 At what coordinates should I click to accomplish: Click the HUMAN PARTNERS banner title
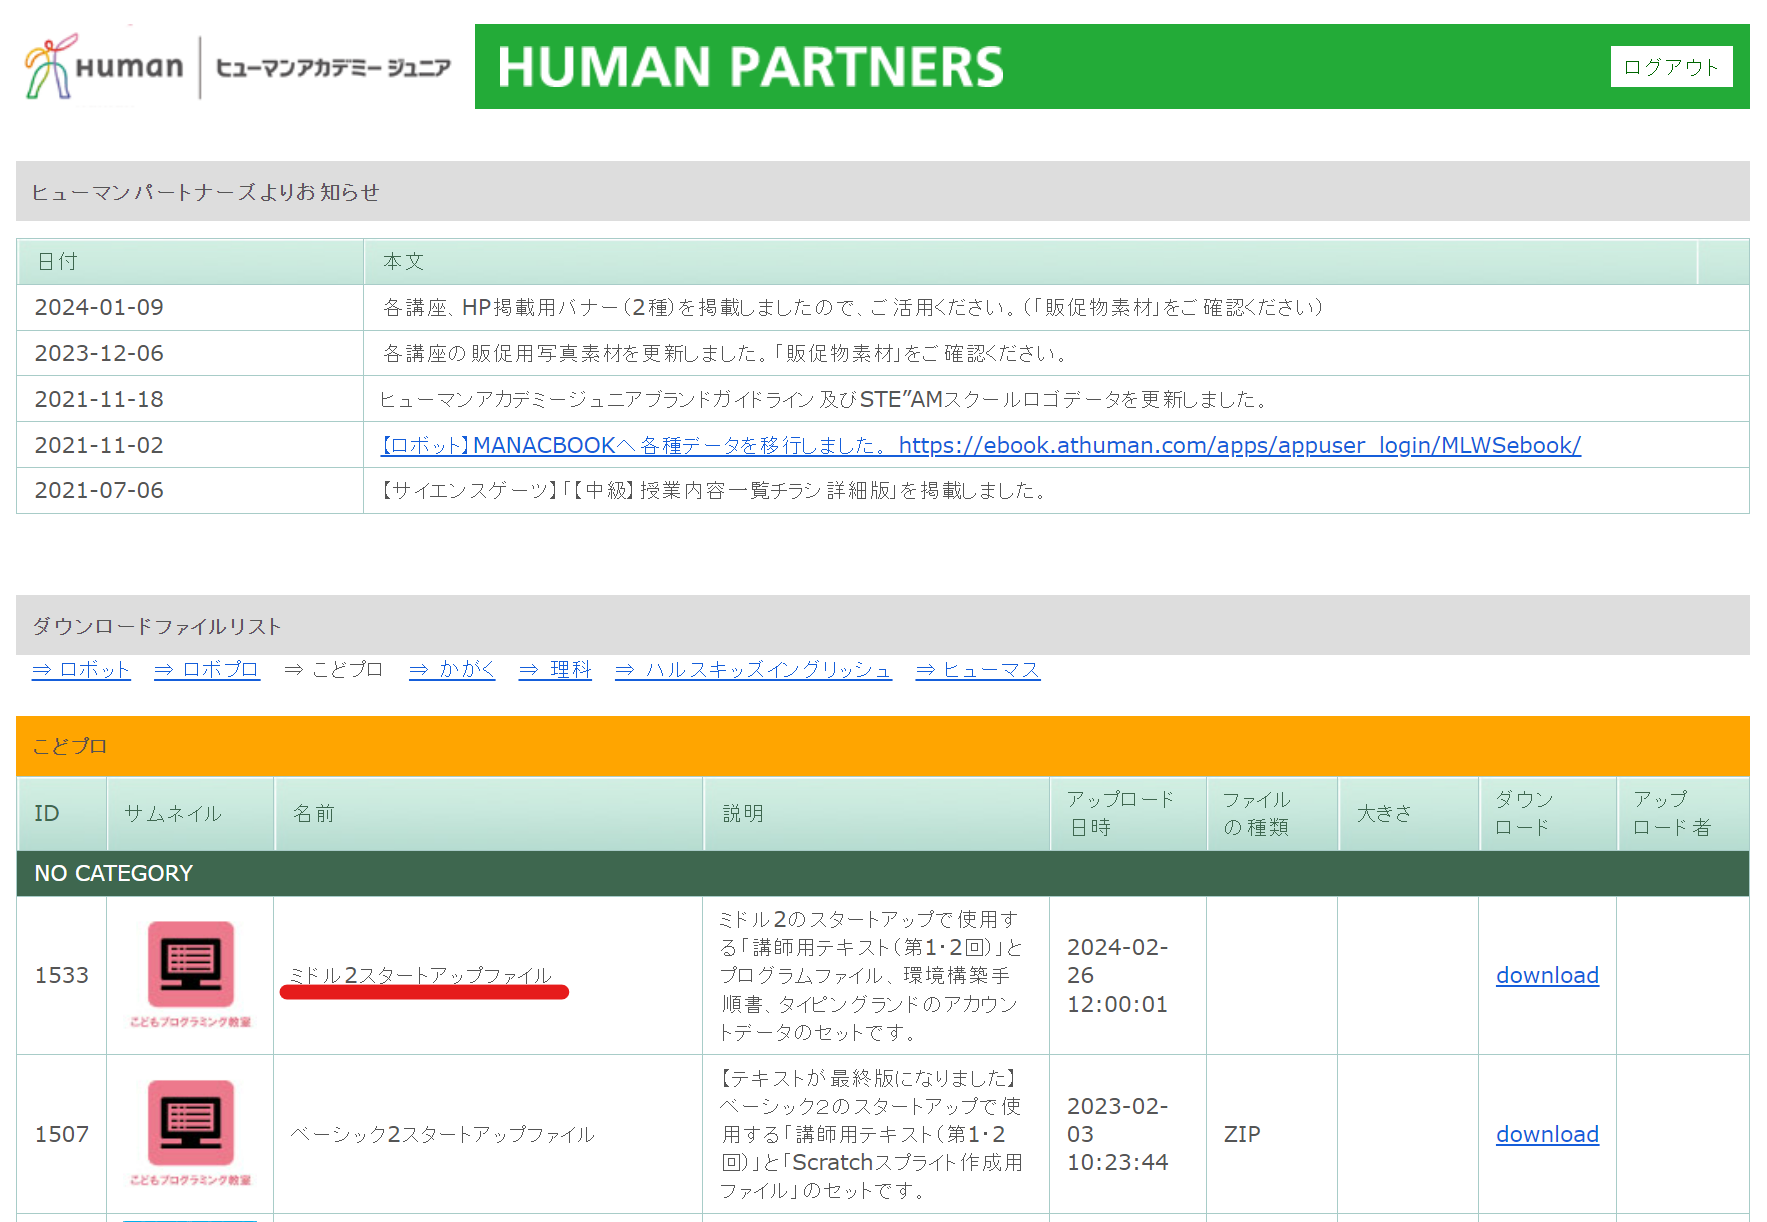click(x=750, y=67)
